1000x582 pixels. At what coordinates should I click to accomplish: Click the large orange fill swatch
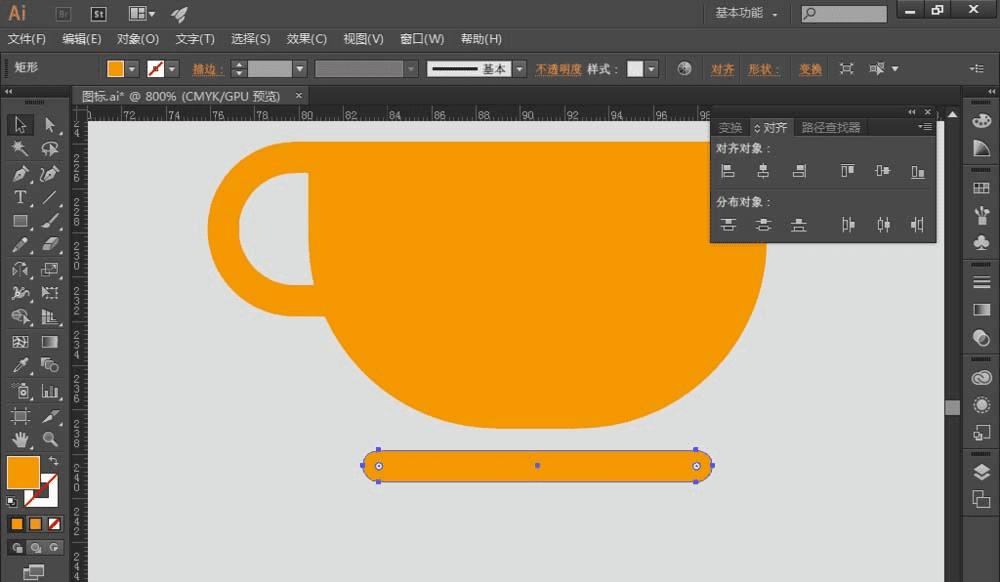23,472
